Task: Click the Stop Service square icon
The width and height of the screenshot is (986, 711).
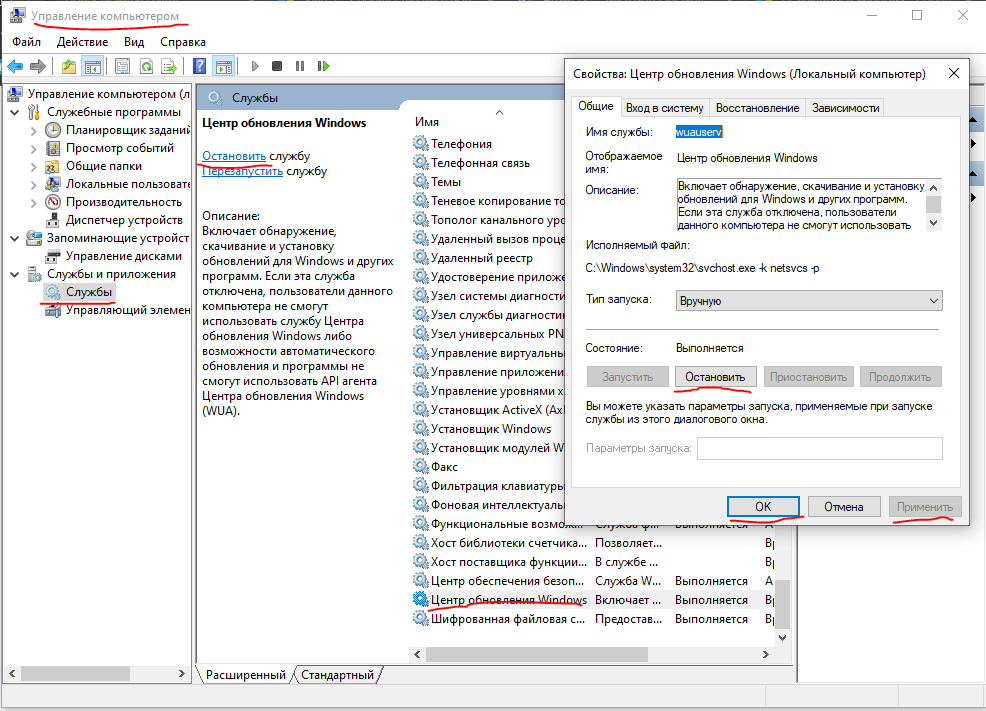Action: [277, 66]
